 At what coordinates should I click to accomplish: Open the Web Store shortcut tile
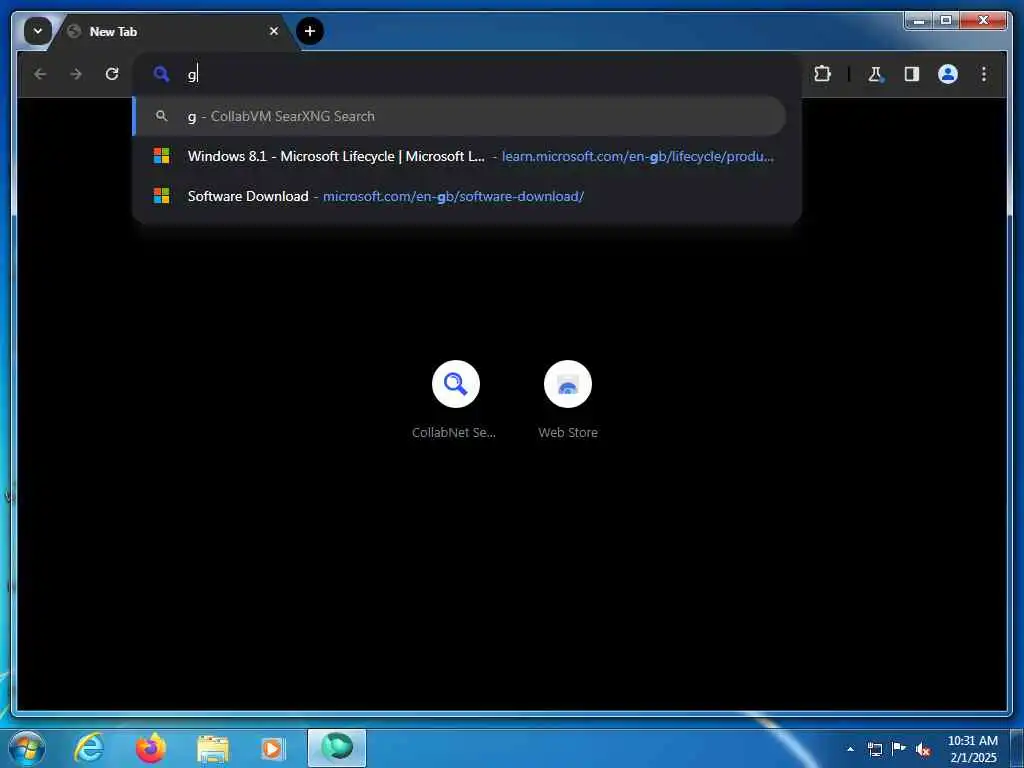click(568, 398)
